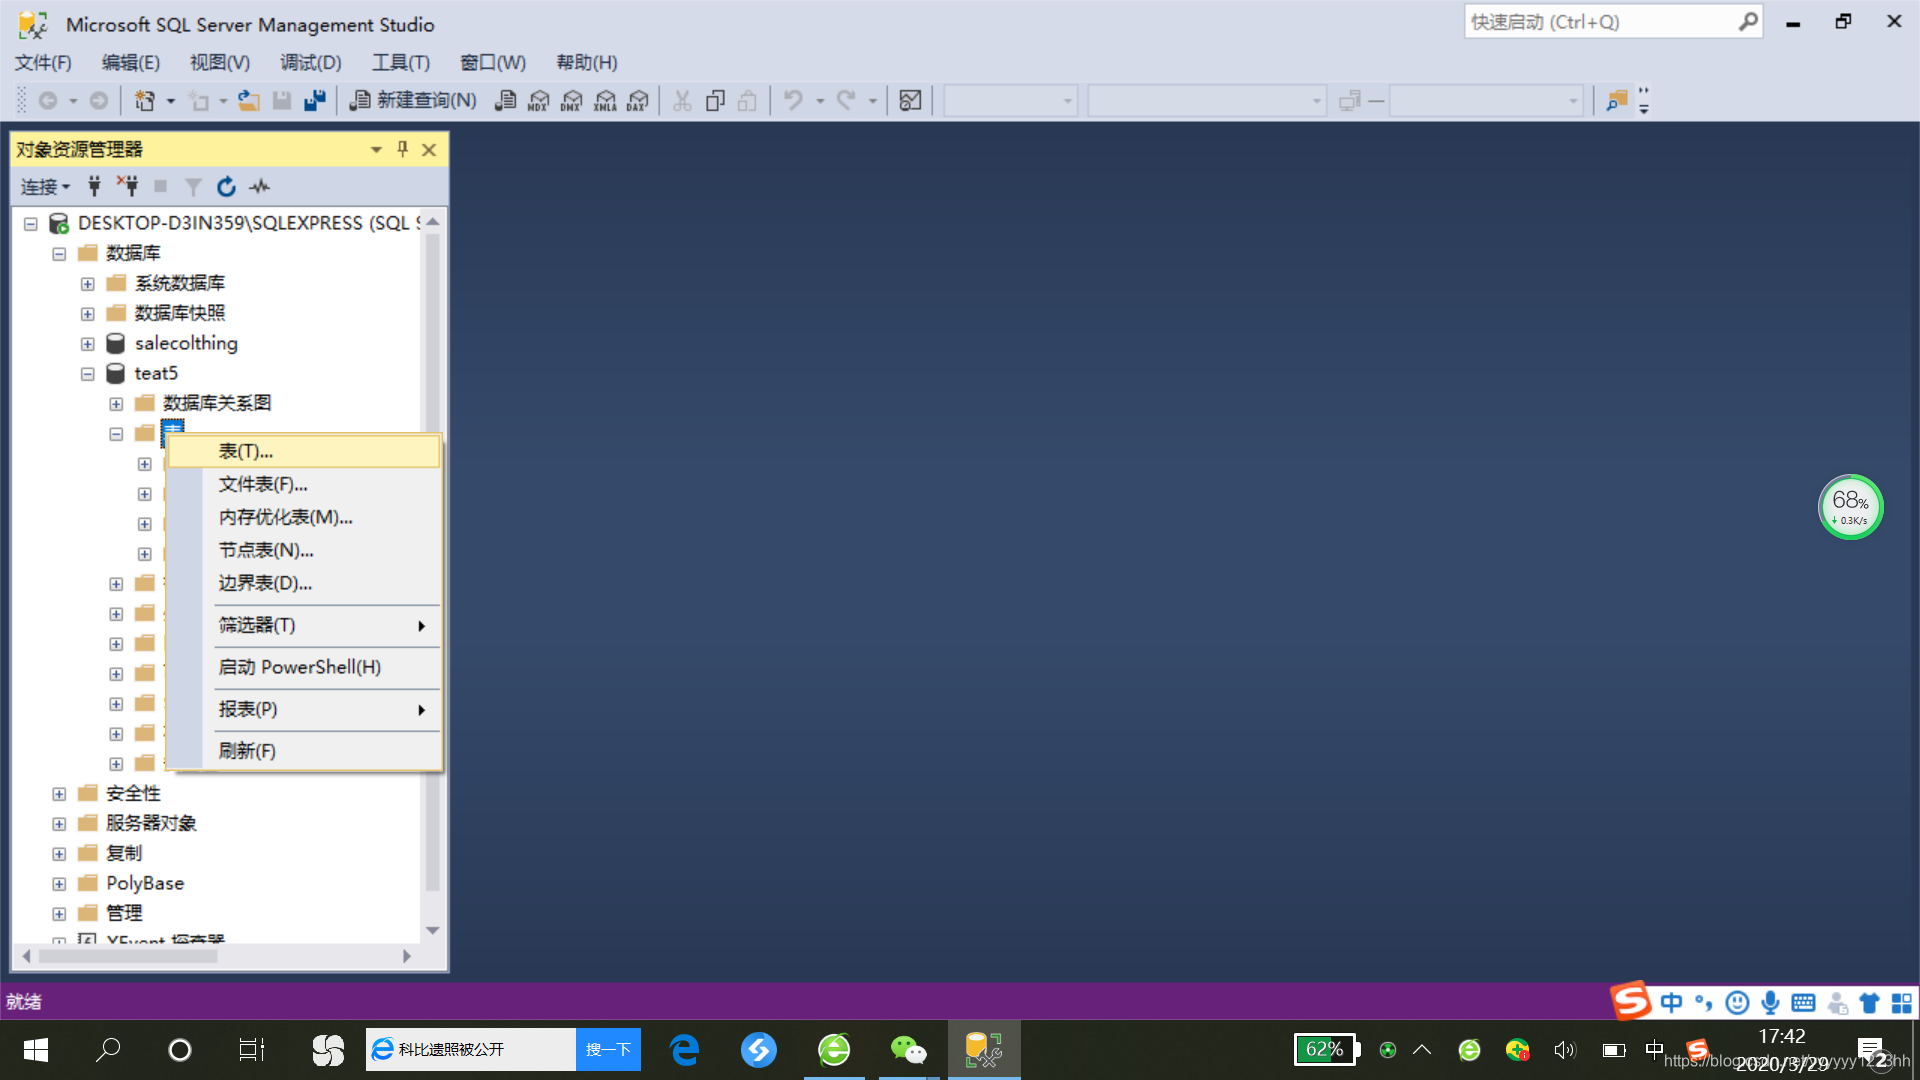Open the Edit menu
The image size is (1920, 1080).
130,62
